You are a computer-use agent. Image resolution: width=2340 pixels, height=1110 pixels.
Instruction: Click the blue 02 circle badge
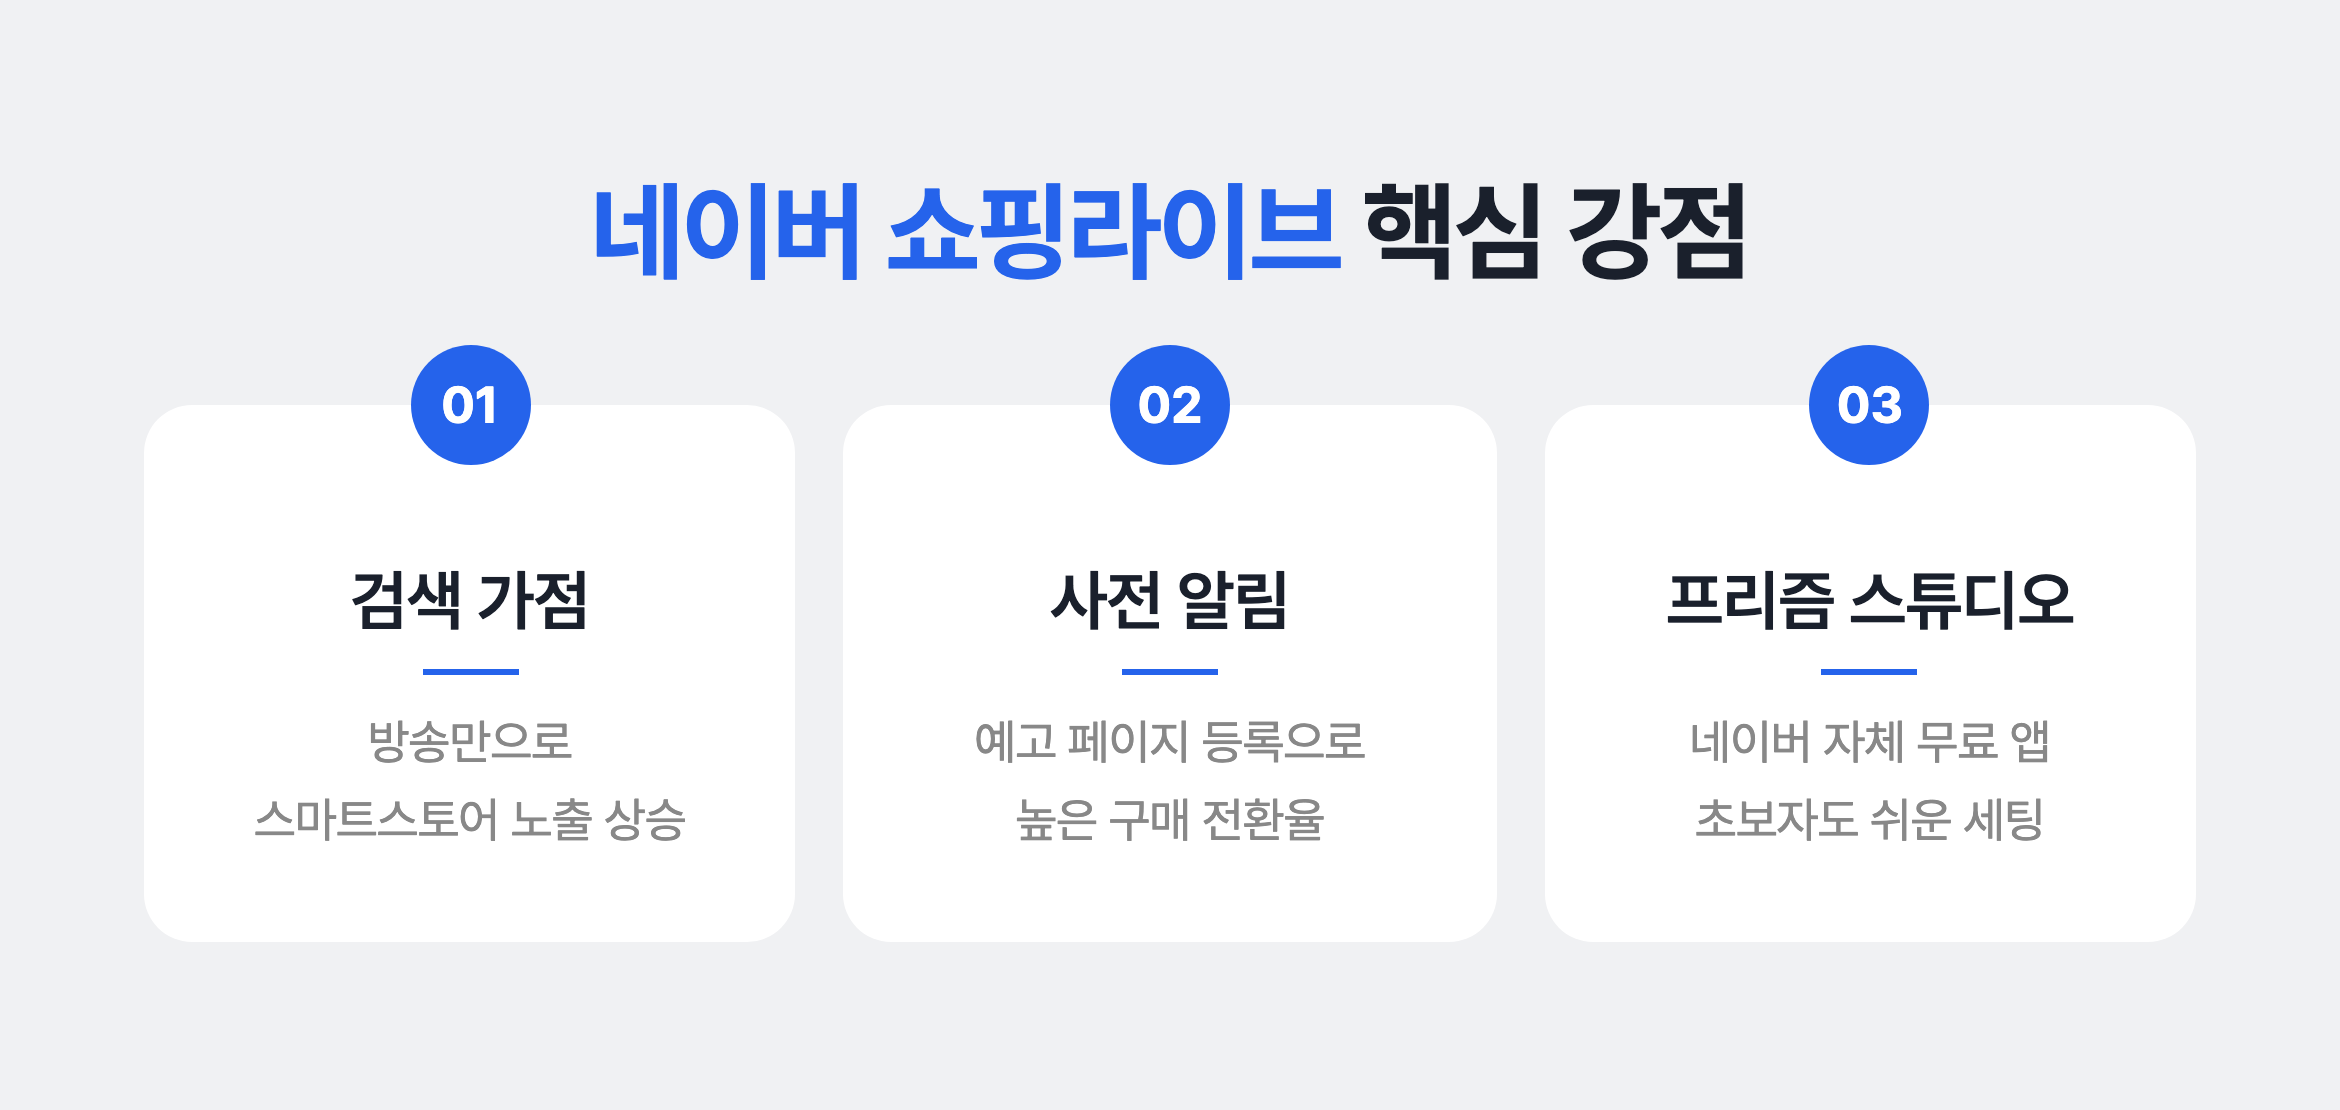pyautogui.click(x=1170, y=405)
